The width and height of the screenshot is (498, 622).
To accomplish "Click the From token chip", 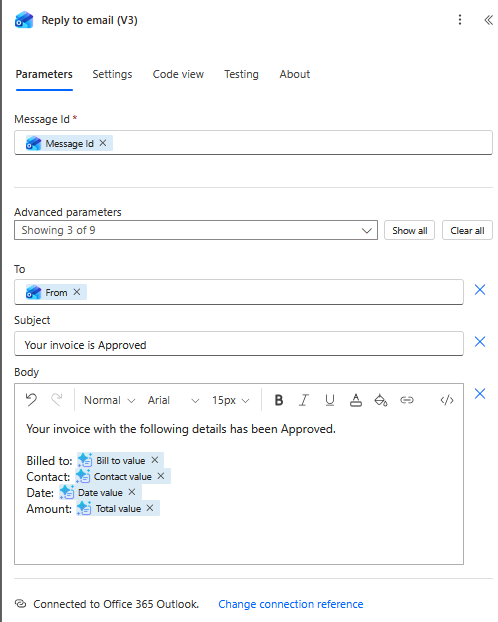I will [x=56, y=292].
